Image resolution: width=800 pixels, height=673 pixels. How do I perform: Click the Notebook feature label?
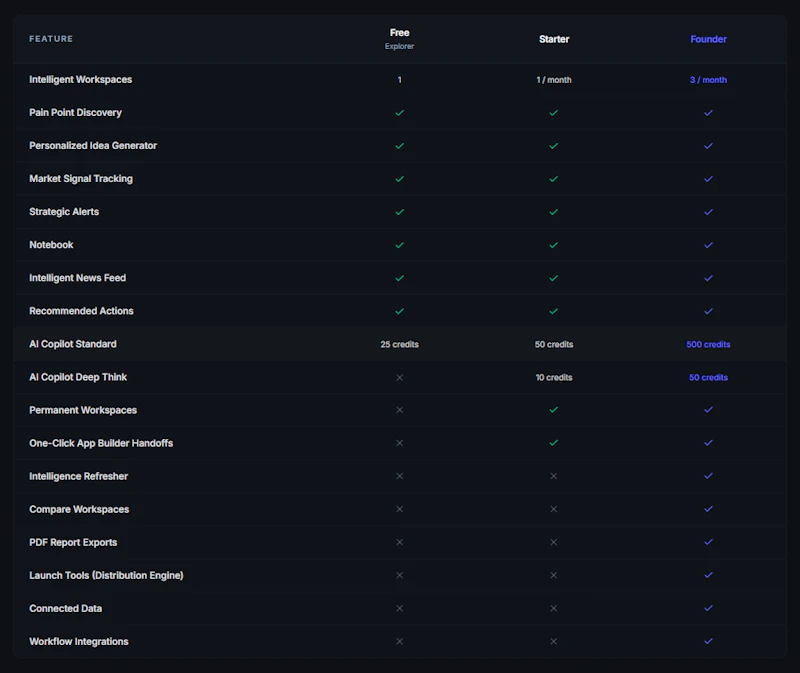pyautogui.click(x=52, y=245)
